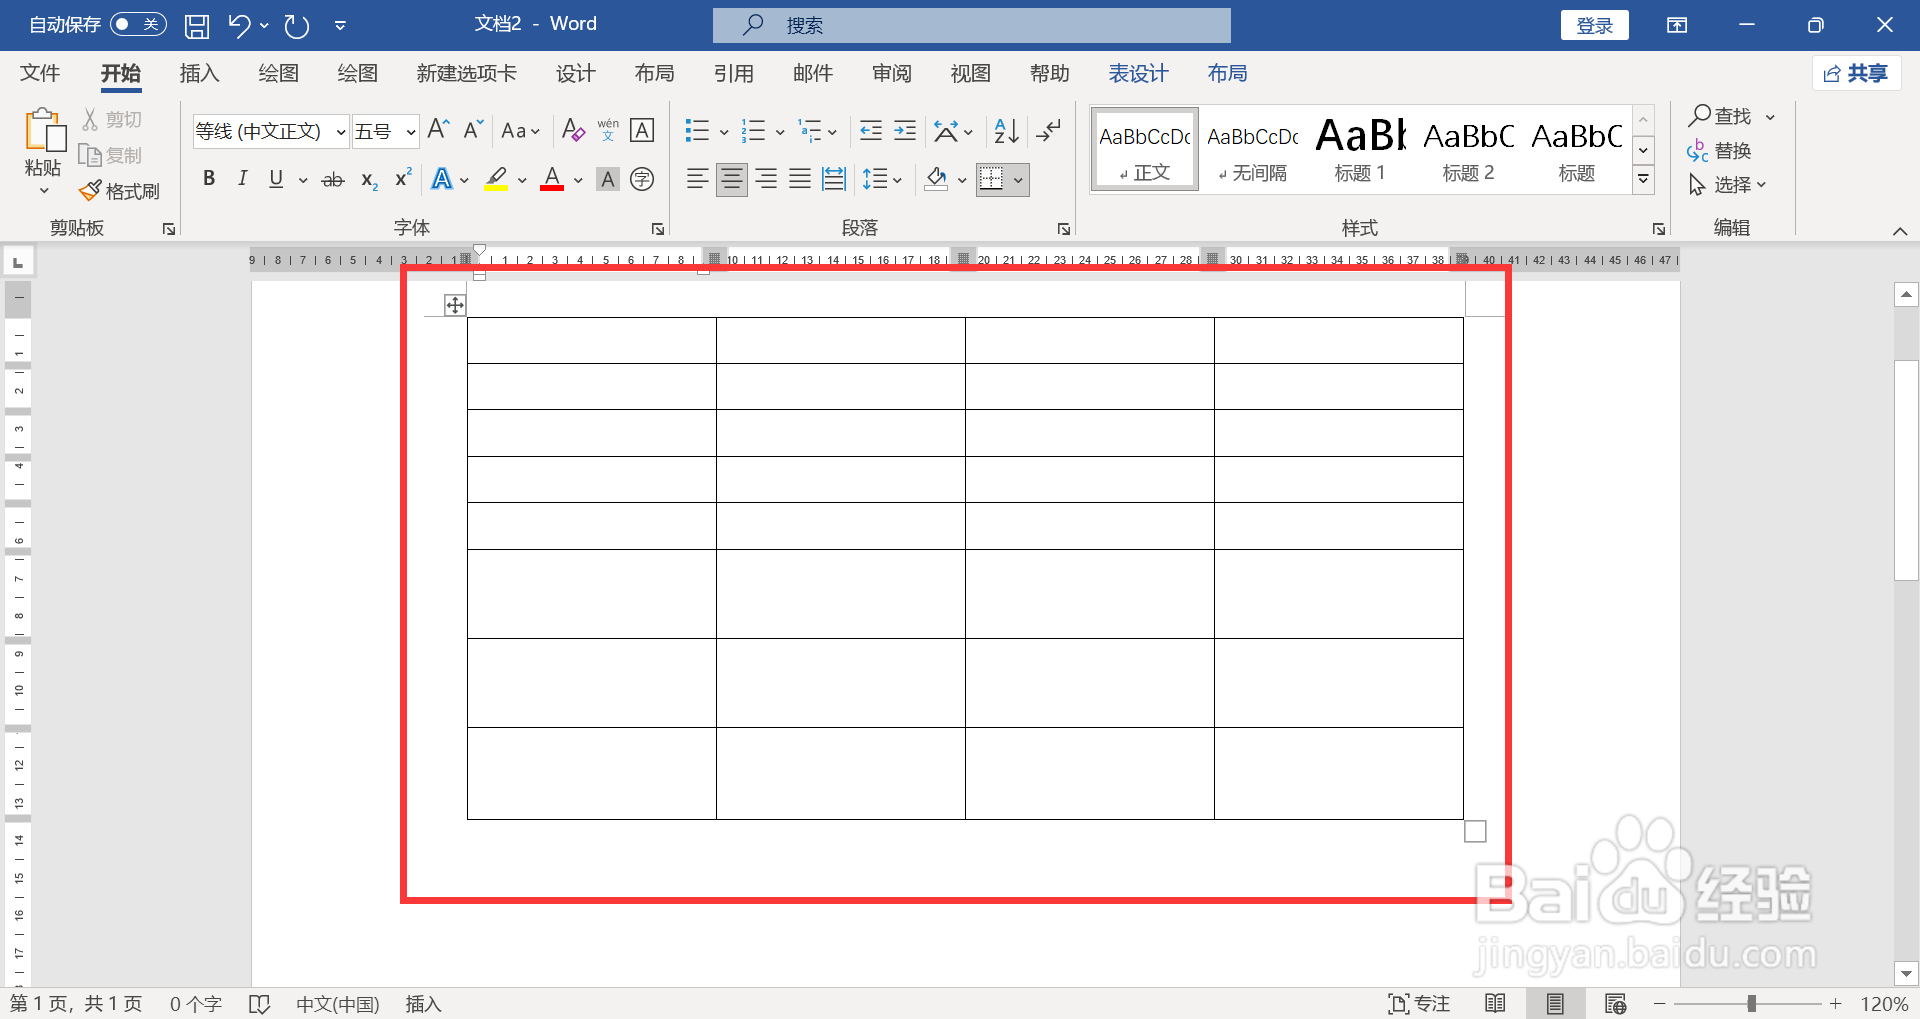Image resolution: width=1920 pixels, height=1019 pixels.
Task: Click the Sign in (登录) button
Action: point(1594,25)
